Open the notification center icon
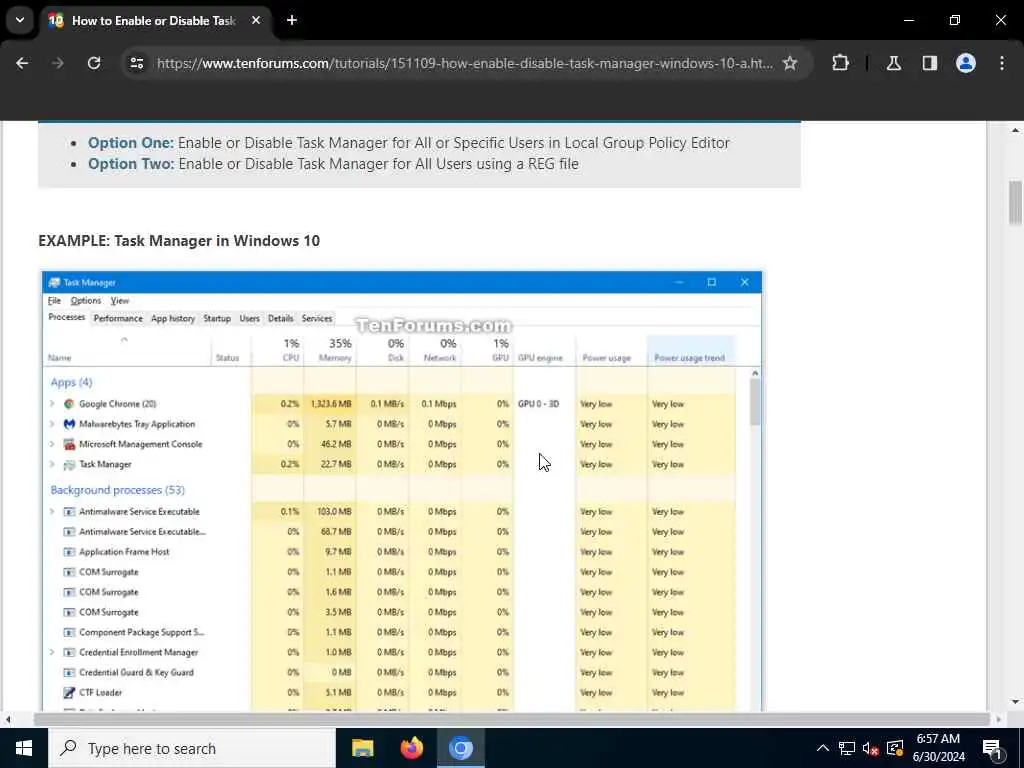1024x768 pixels. [x=993, y=748]
